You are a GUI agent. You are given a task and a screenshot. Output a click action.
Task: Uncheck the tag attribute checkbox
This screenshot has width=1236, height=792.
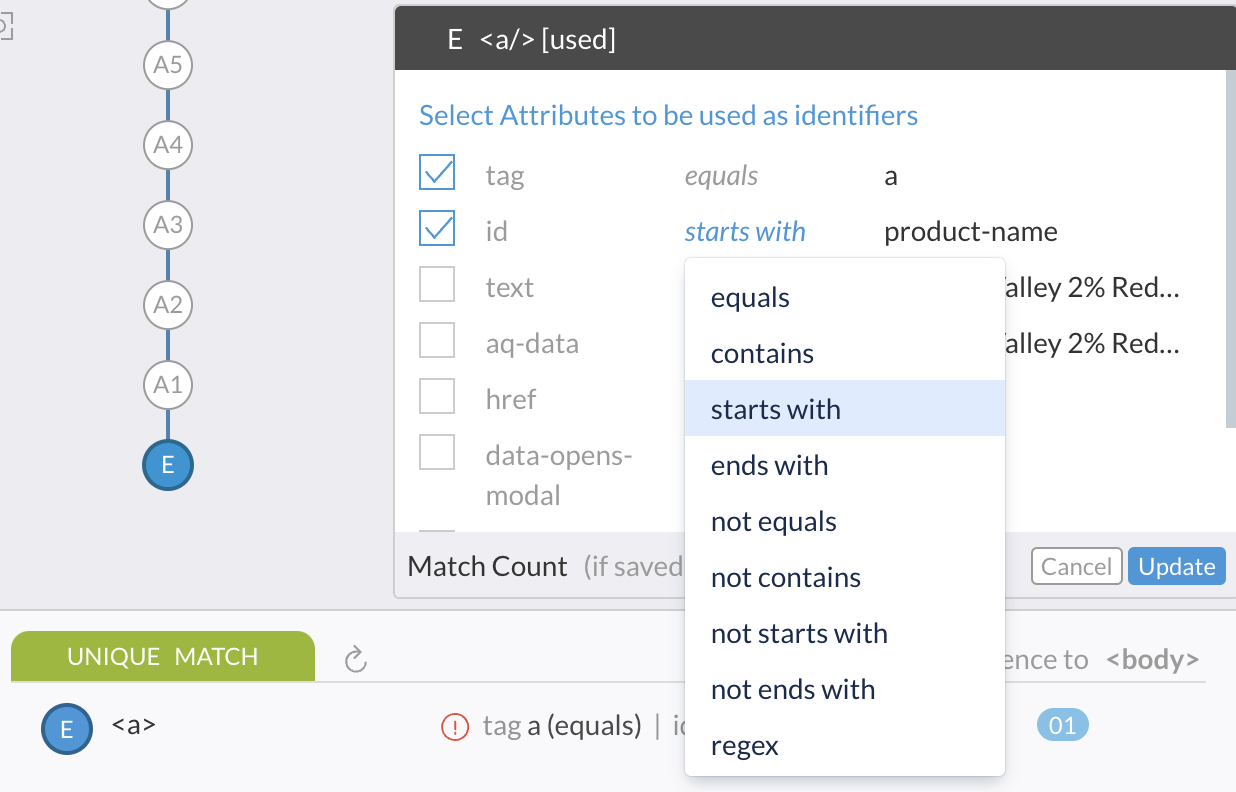(x=437, y=171)
